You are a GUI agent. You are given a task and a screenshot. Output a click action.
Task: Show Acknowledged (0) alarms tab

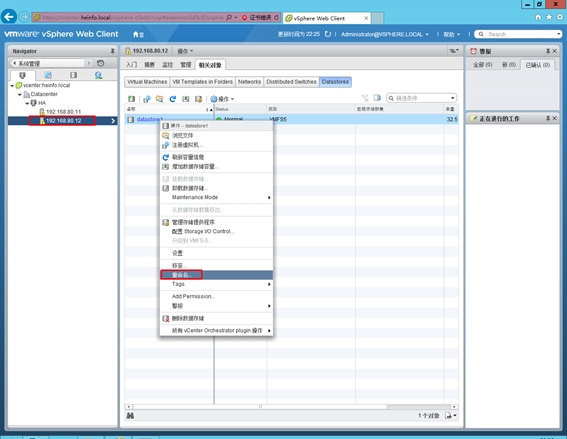coord(538,65)
